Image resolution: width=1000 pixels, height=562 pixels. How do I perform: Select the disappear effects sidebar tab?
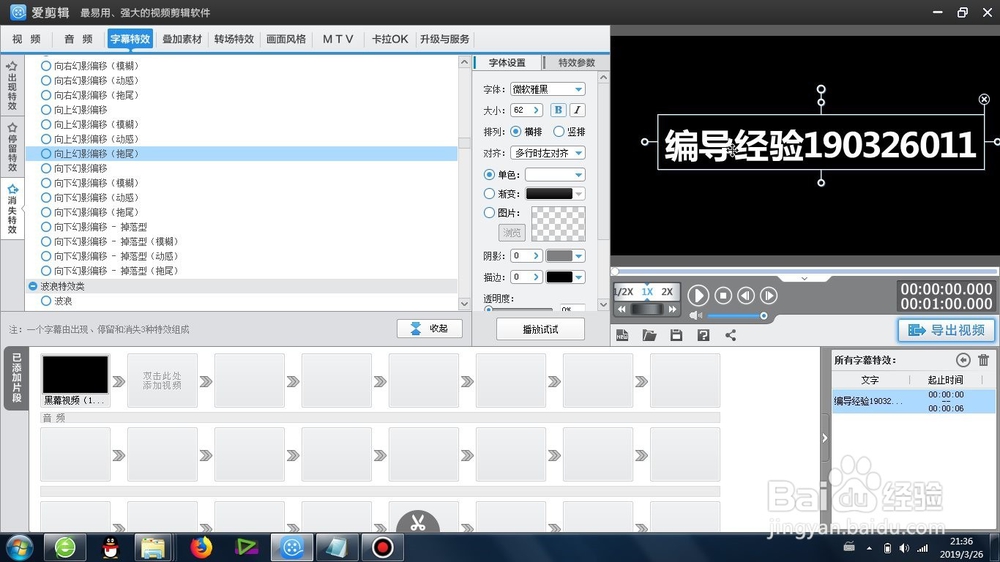coord(12,209)
